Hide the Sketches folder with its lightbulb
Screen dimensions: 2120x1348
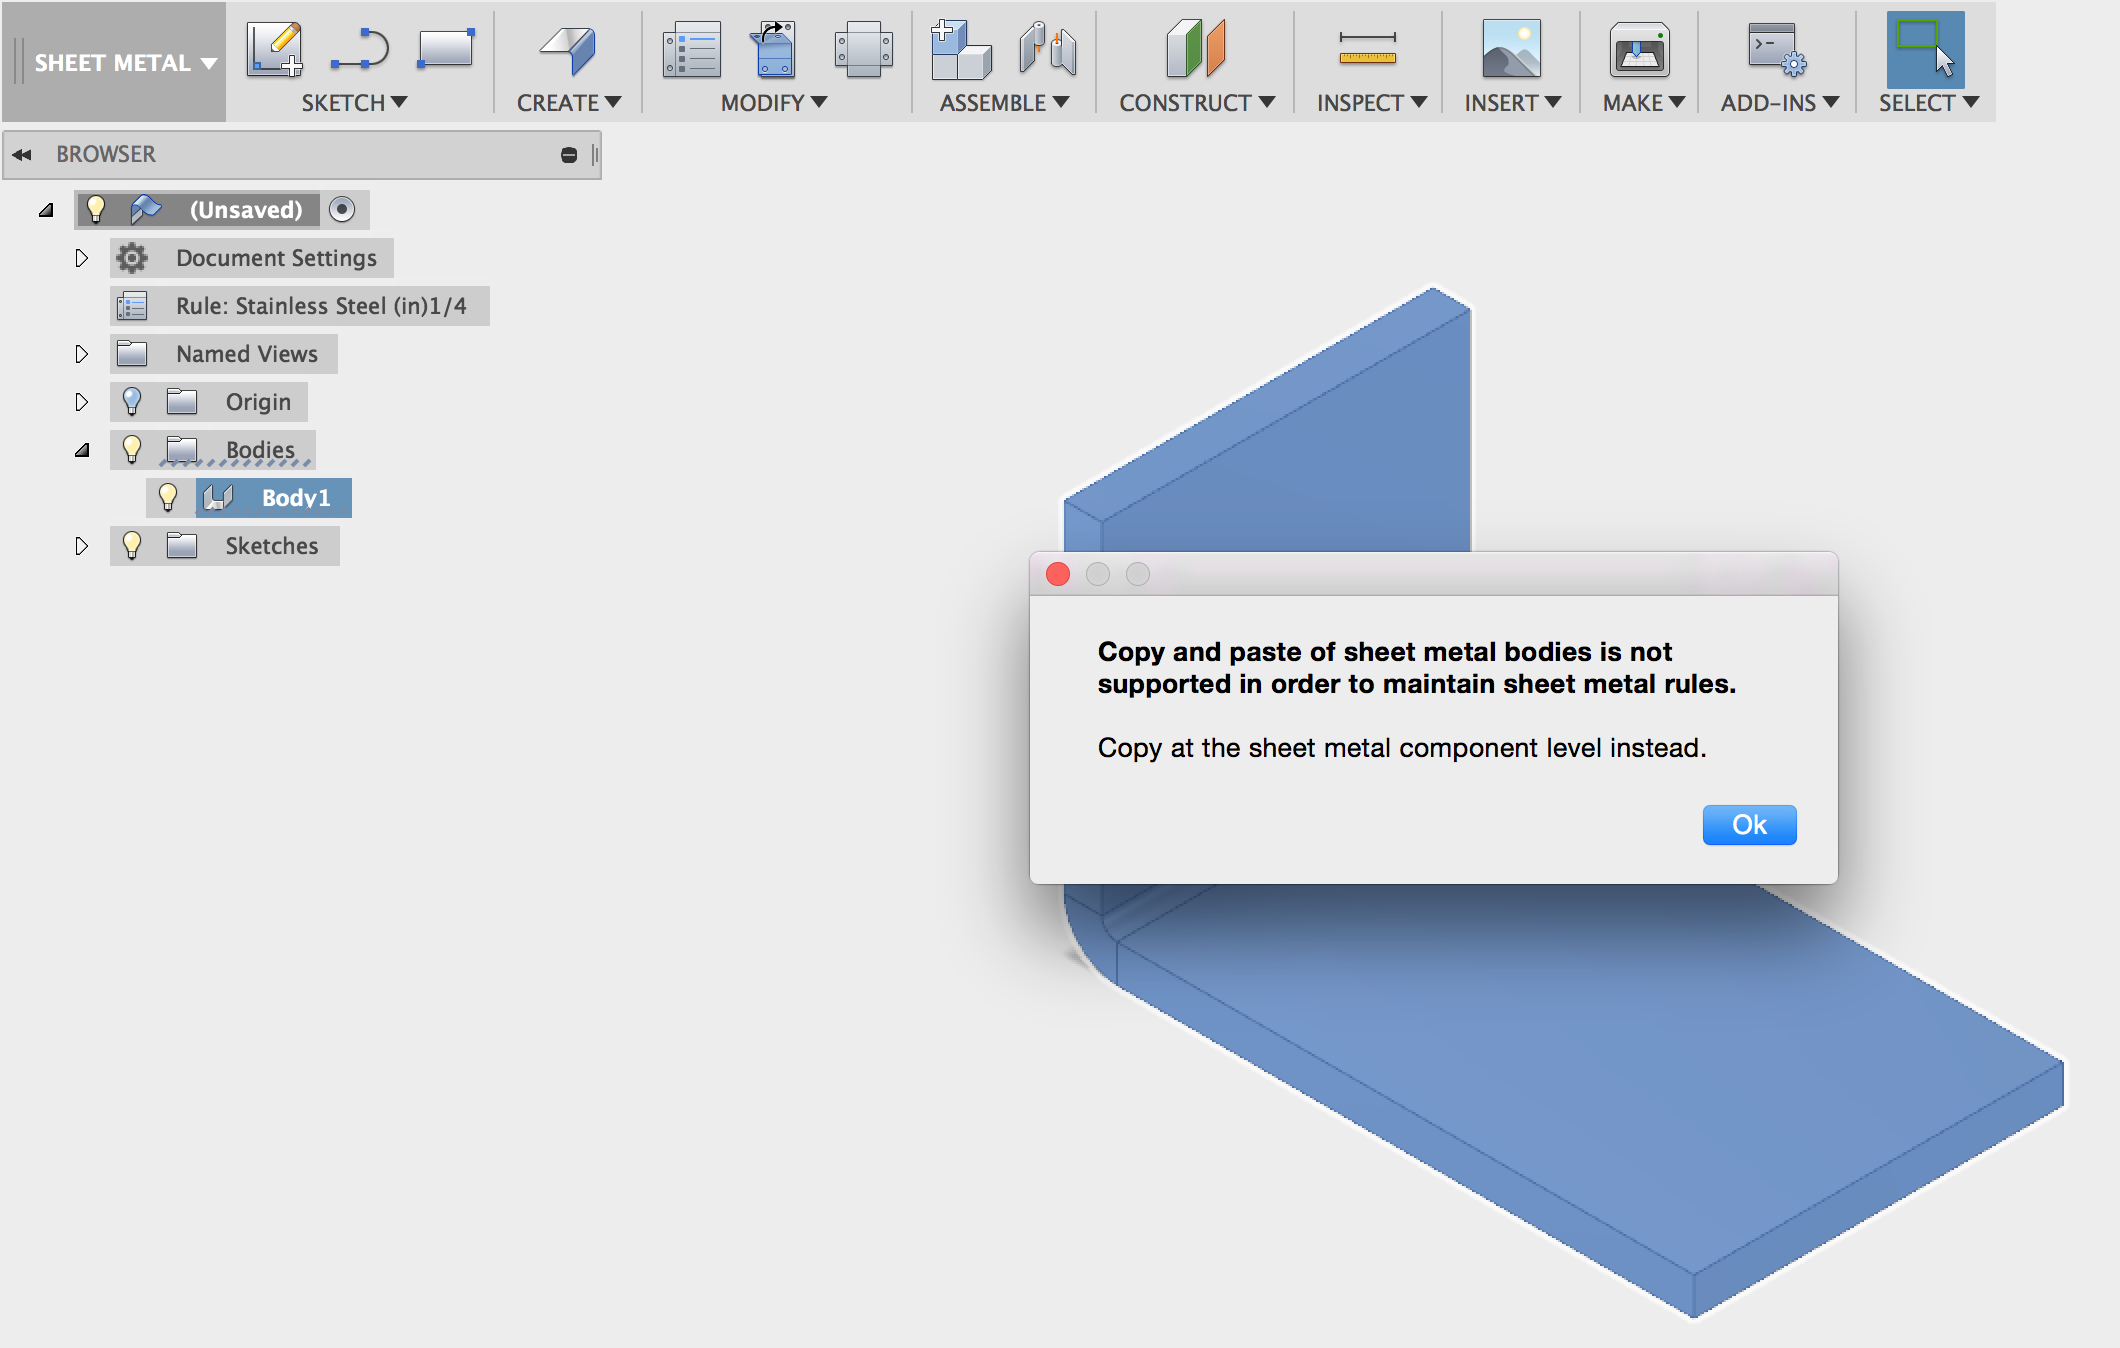[131, 545]
